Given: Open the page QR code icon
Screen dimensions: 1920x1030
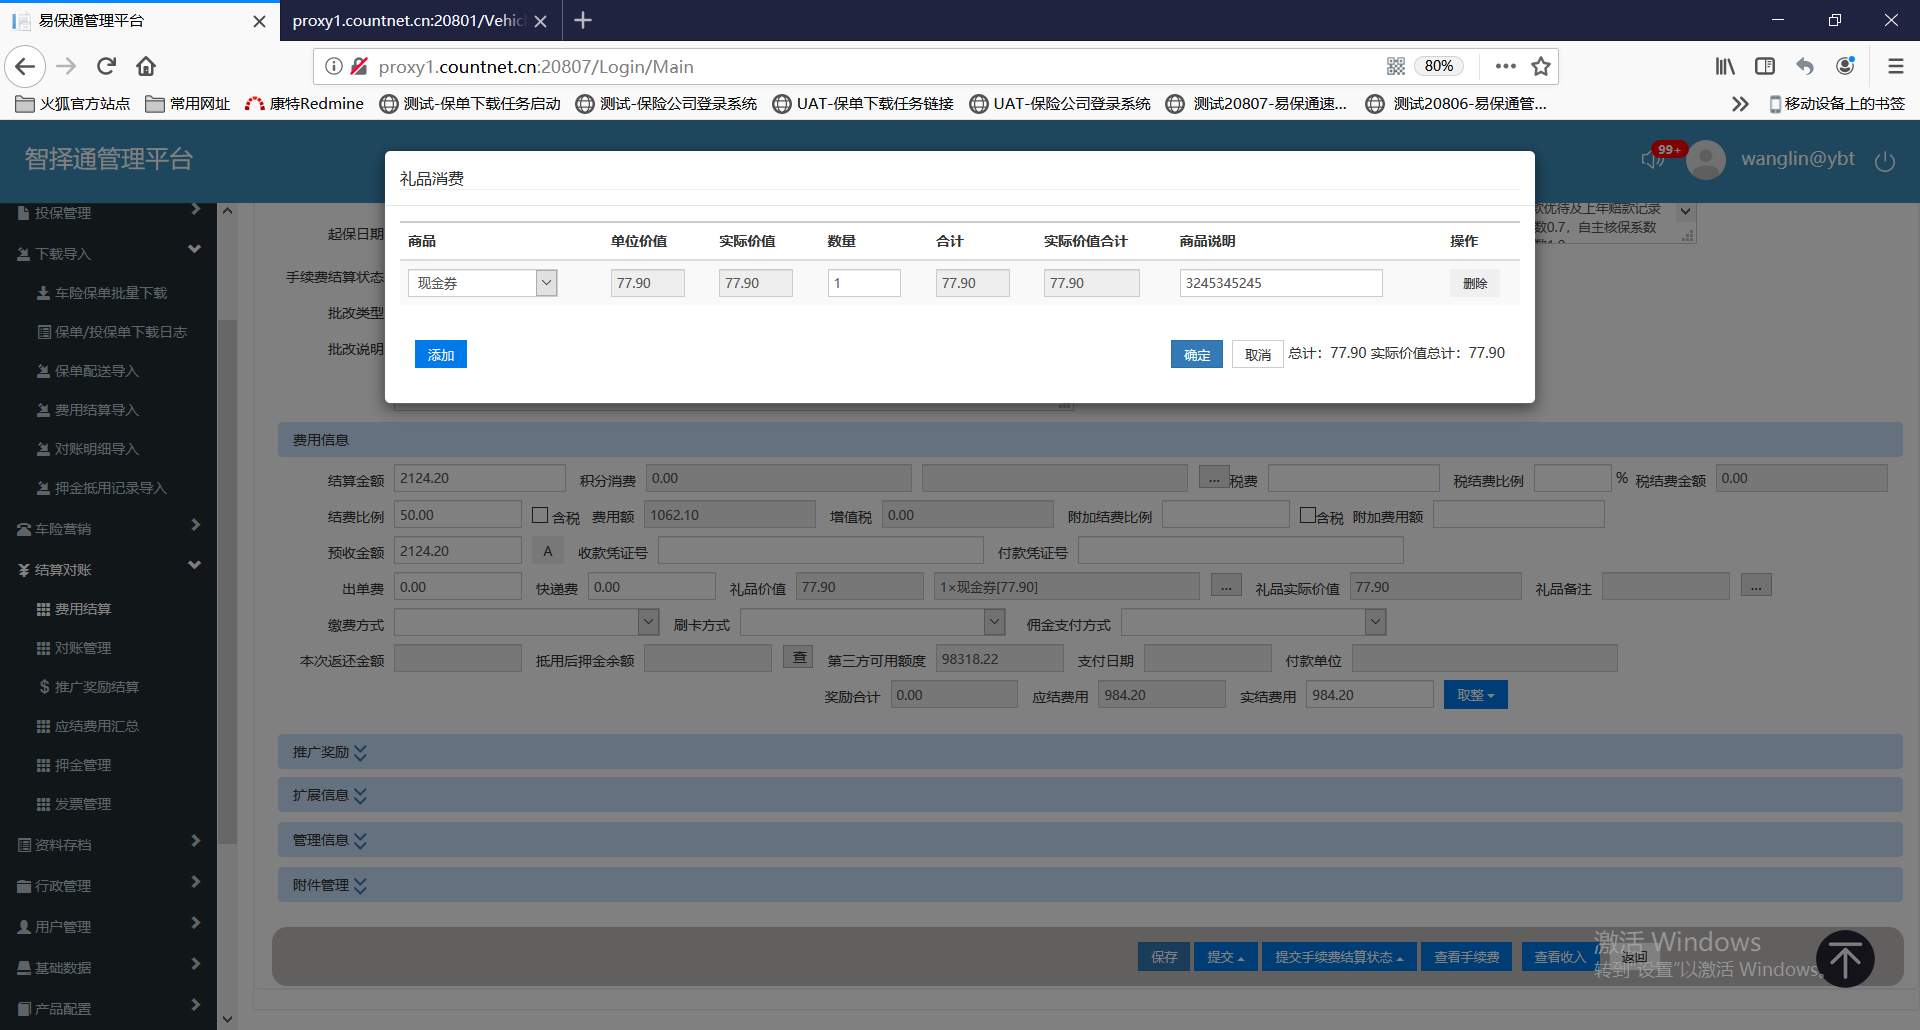Looking at the screenshot, I should (x=1396, y=66).
